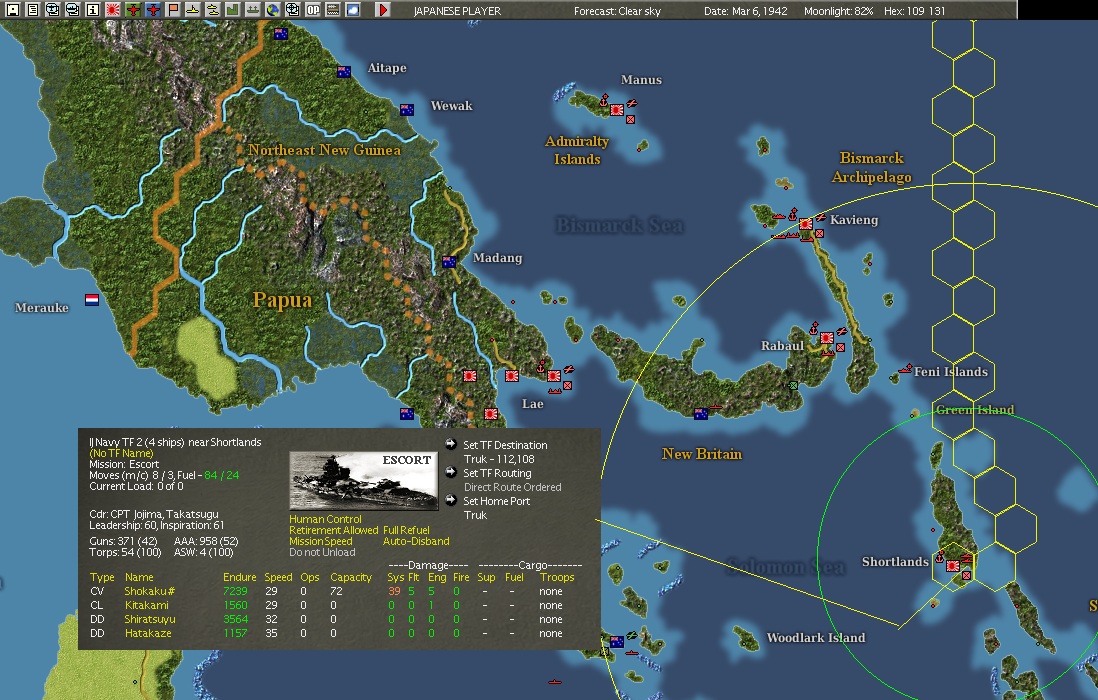The height and width of the screenshot is (700, 1098).
Task: Click the green ground units icon
Action: click(x=253, y=10)
